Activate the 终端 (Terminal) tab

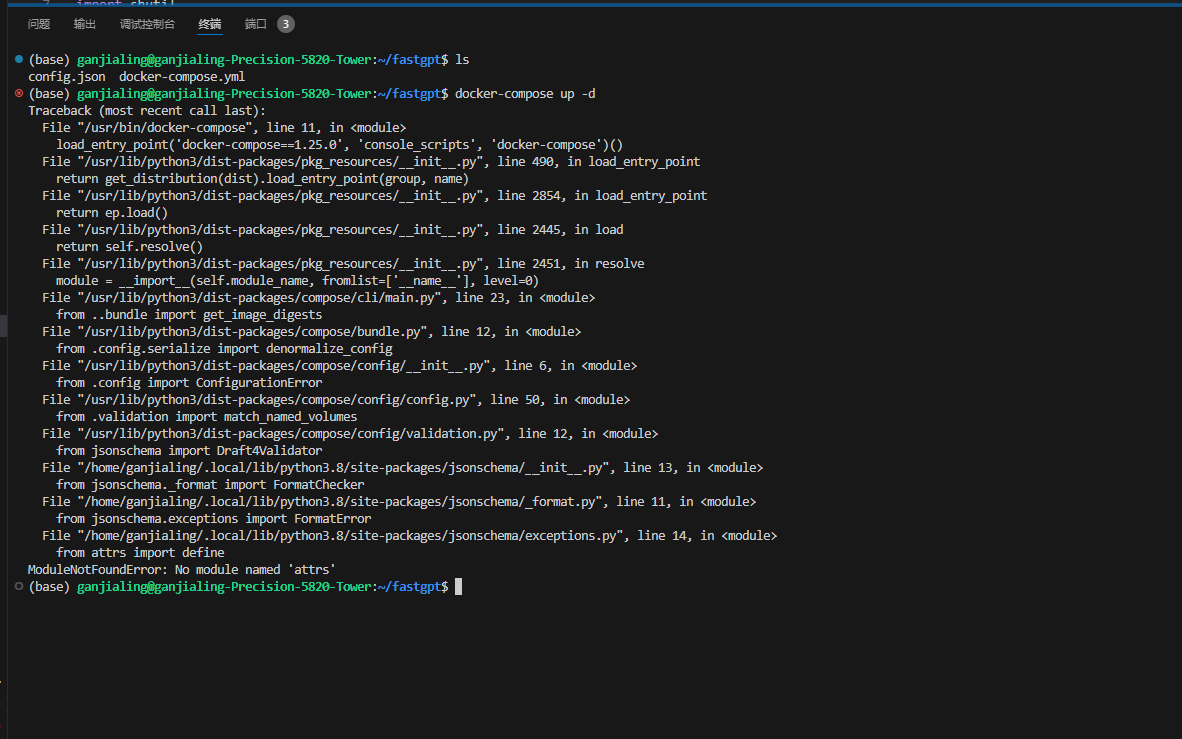click(x=210, y=24)
